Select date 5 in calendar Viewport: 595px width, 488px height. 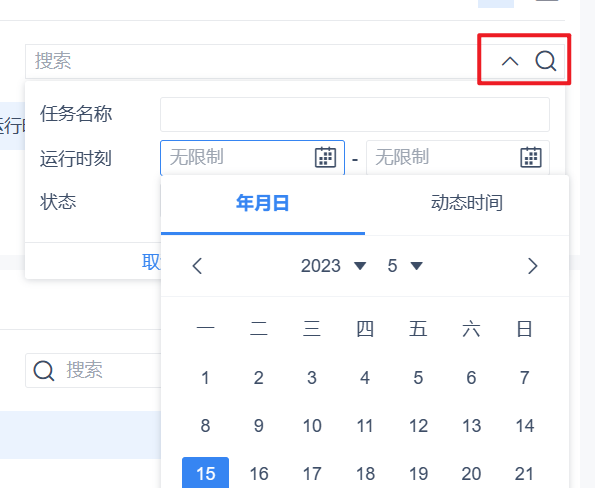pyautogui.click(x=418, y=378)
